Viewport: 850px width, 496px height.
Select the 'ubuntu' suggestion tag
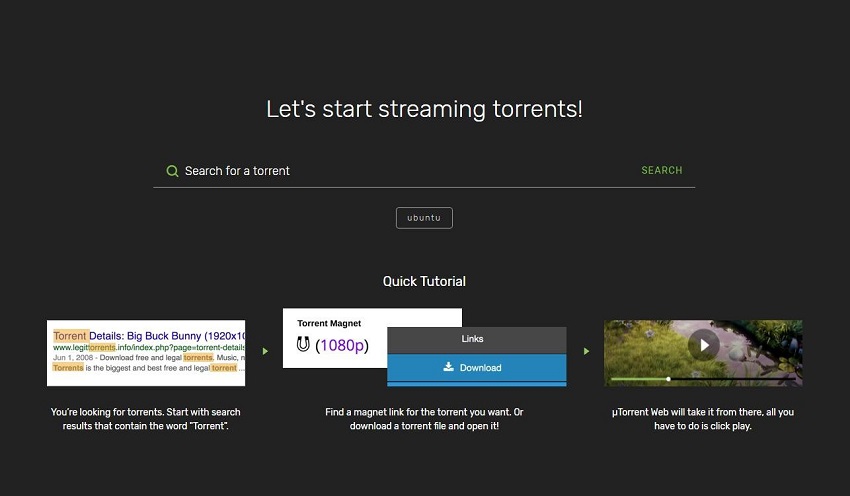pos(424,218)
